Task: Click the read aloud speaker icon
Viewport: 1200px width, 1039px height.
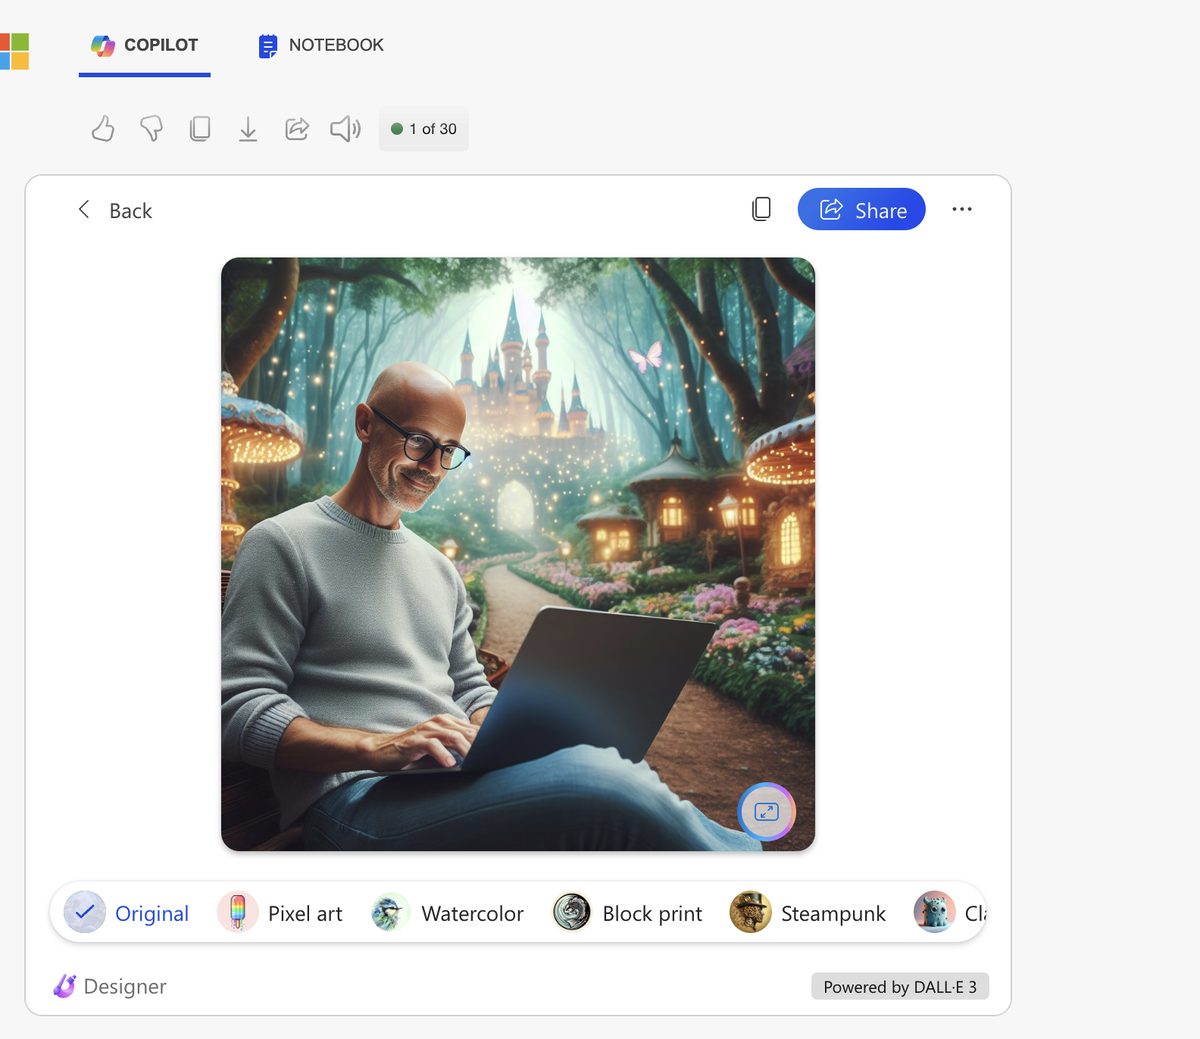Action: (345, 129)
